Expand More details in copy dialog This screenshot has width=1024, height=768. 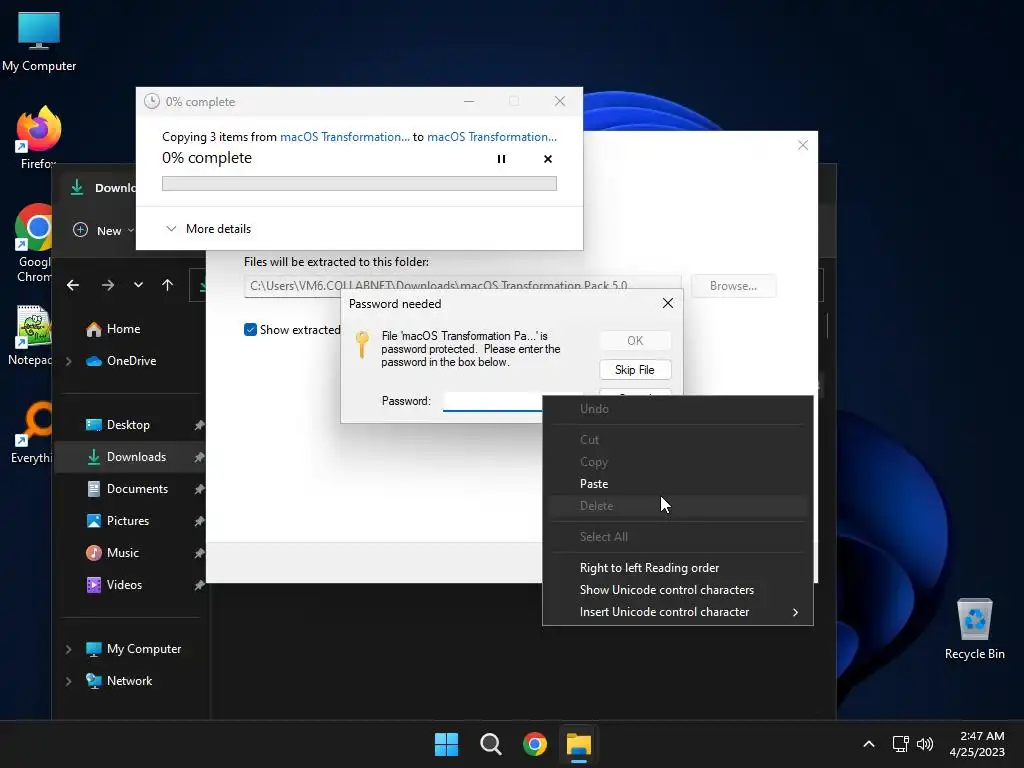click(208, 229)
